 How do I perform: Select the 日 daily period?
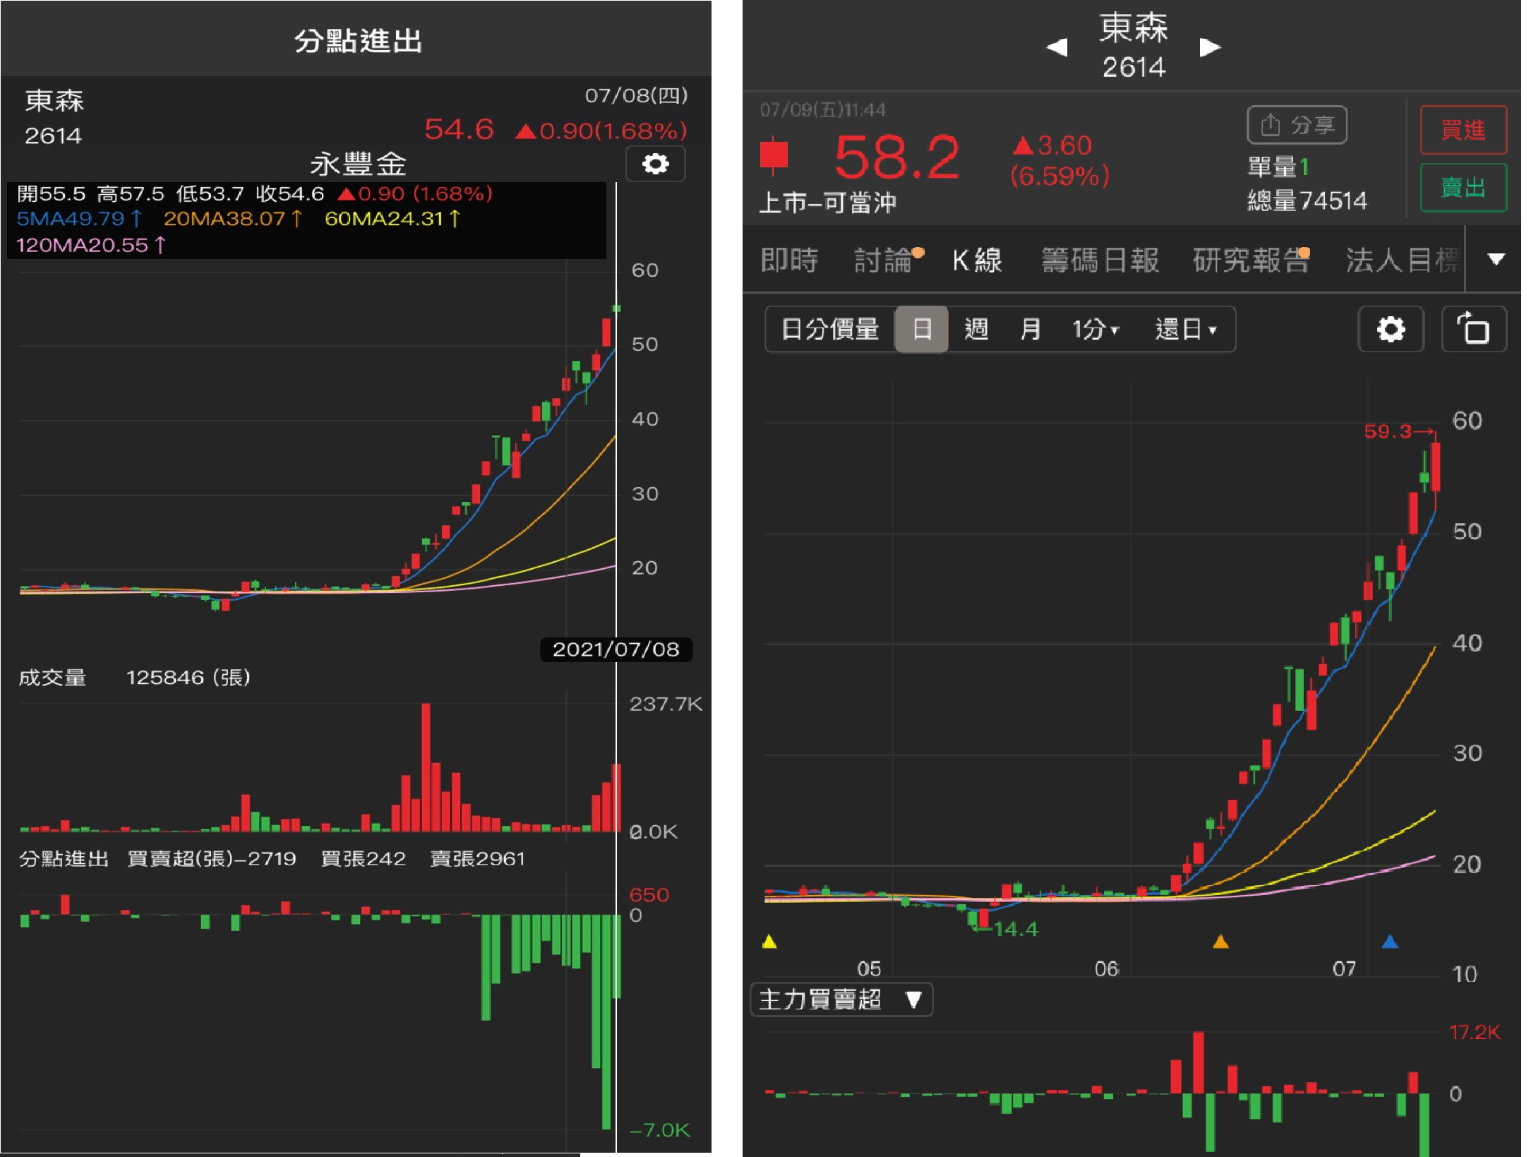921,329
